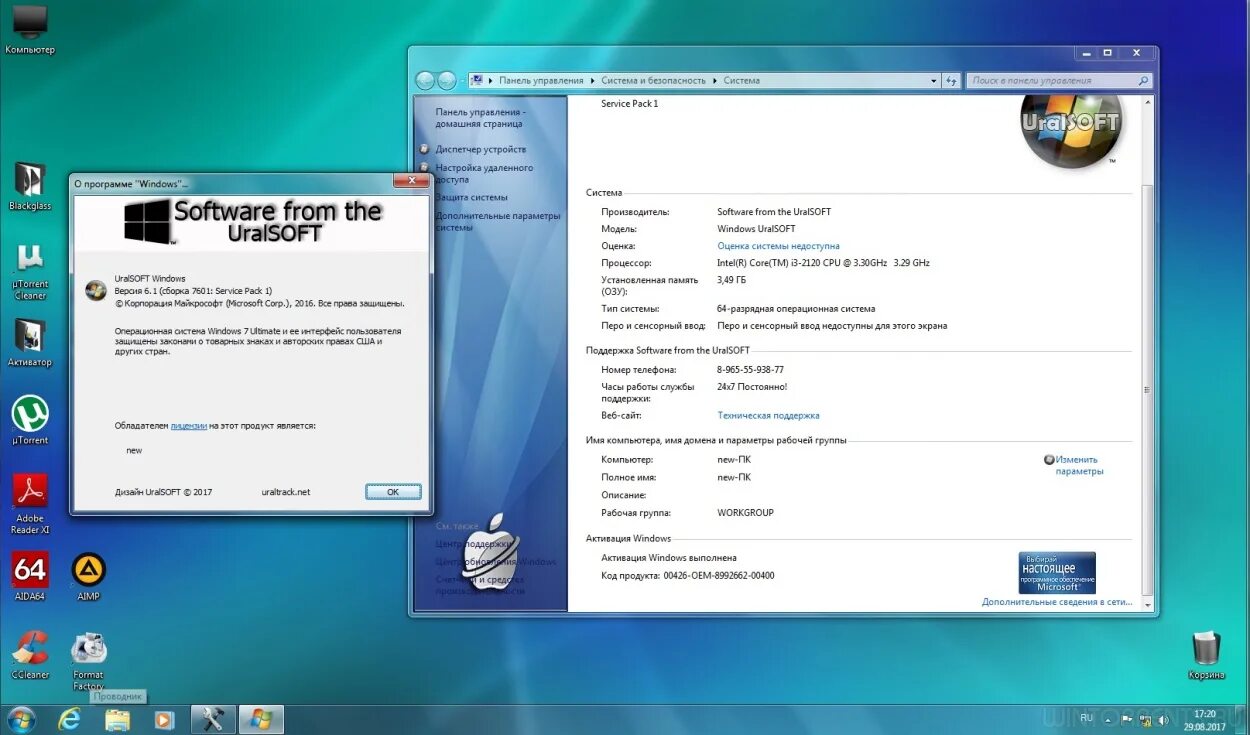Go to Система и безопасность breadcrumb
The width and height of the screenshot is (1250, 735).
point(653,81)
